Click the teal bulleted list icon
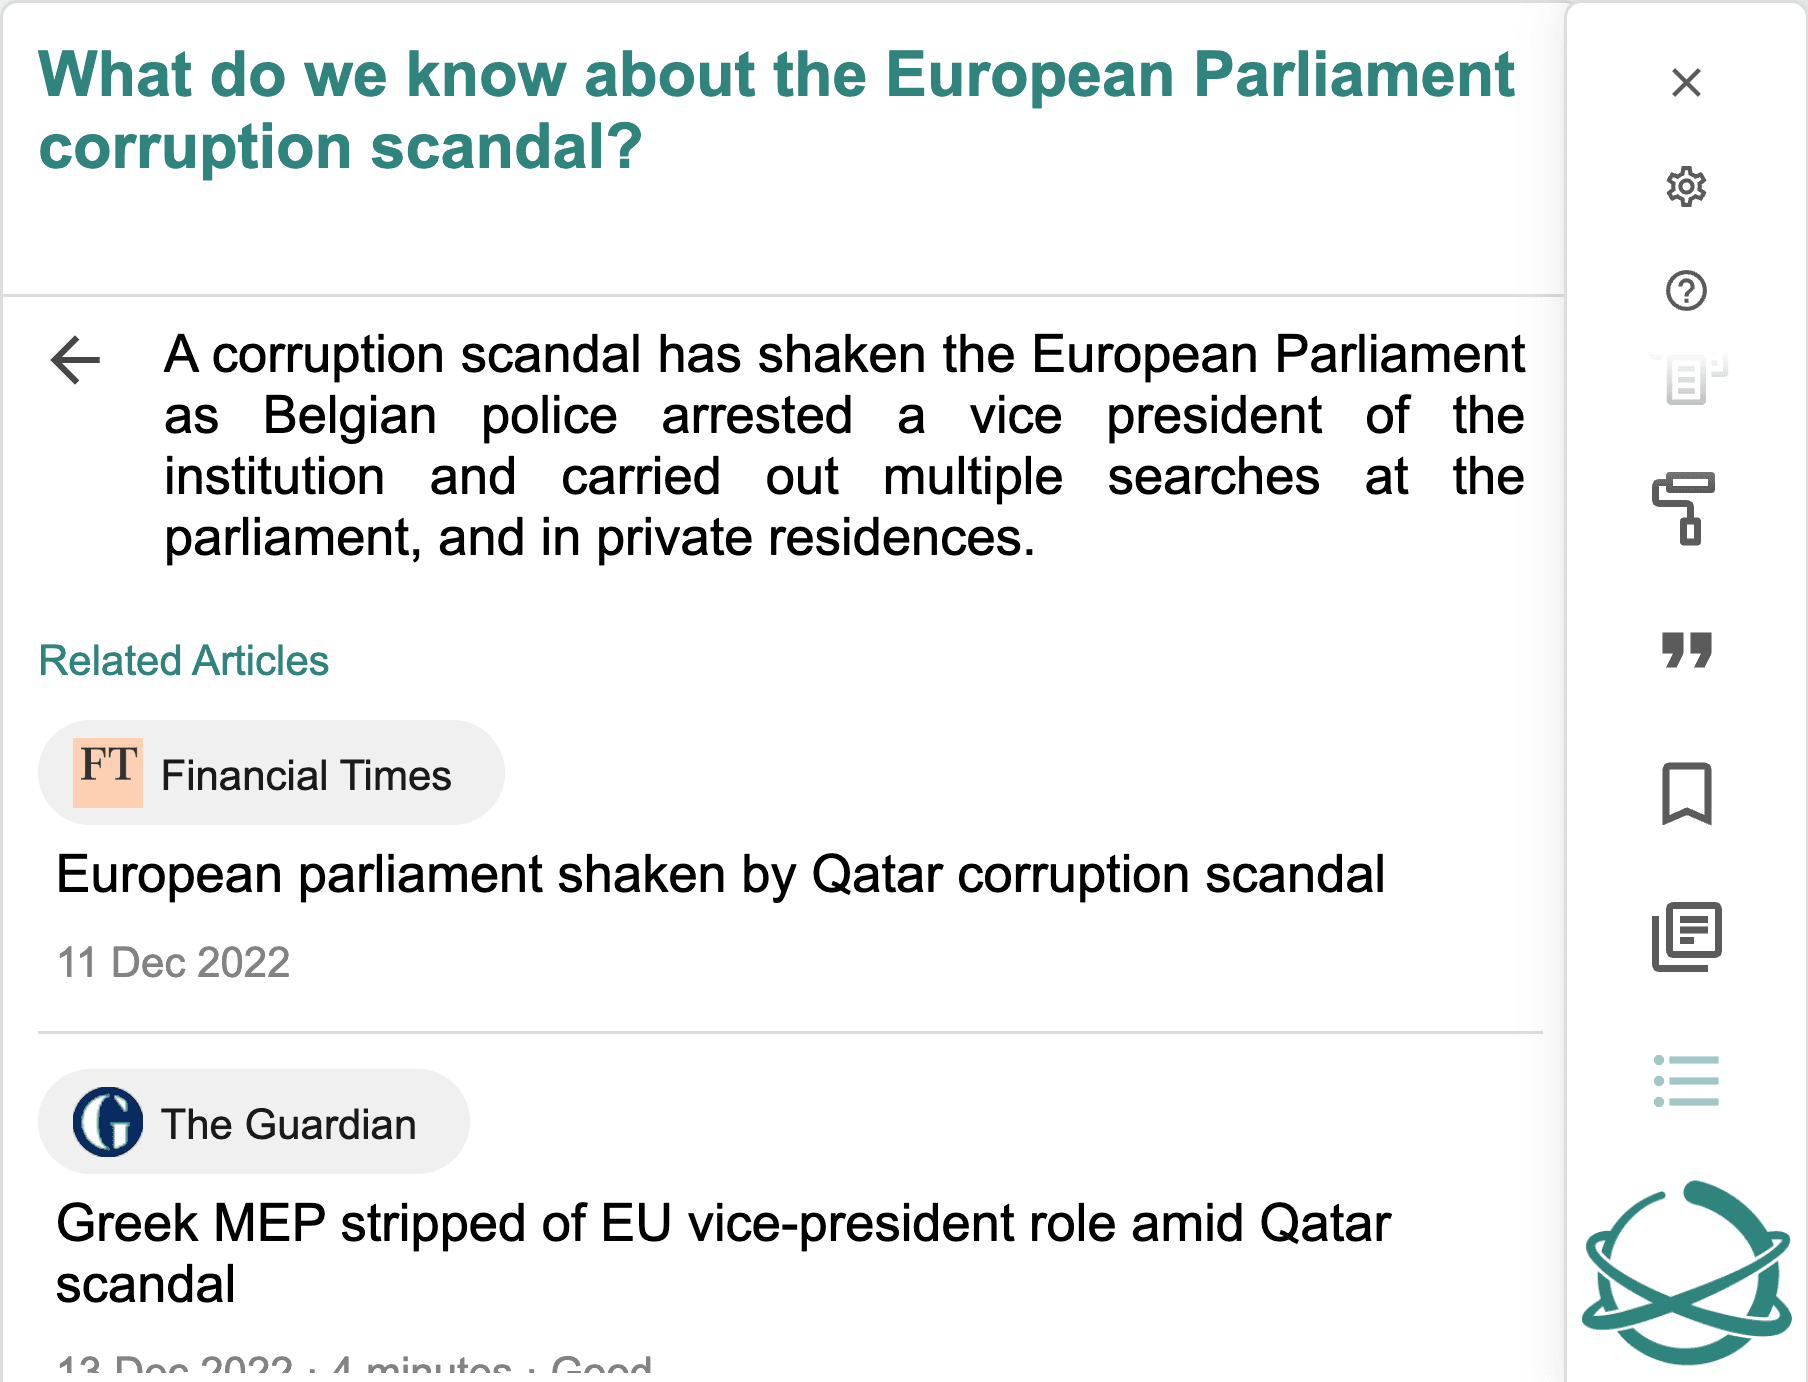This screenshot has height=1382, width=1808. pyautogui.click(x=1686, y=1081)
